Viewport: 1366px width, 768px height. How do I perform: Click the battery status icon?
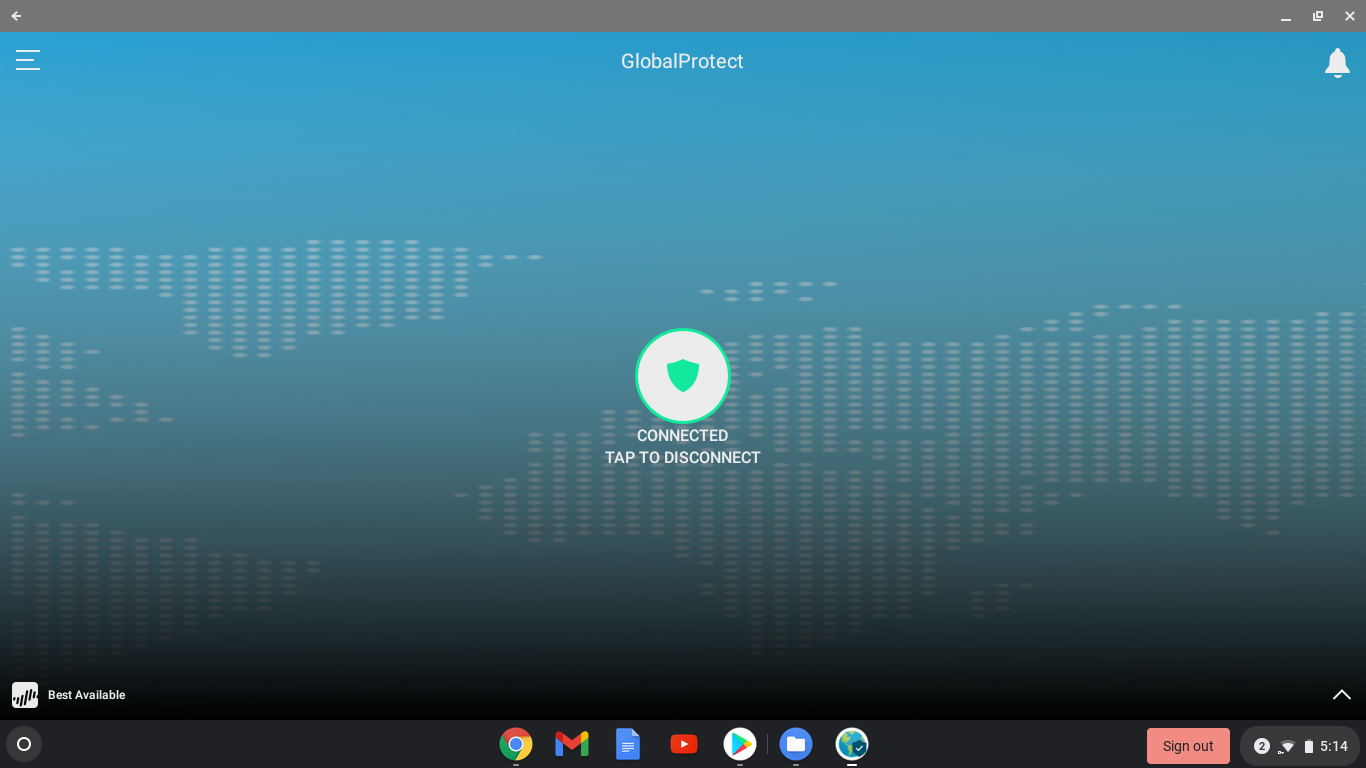coord(1309,746)
